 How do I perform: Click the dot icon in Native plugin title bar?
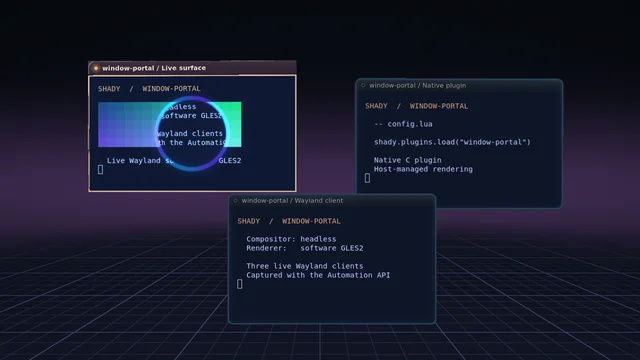tap(363, 85)
